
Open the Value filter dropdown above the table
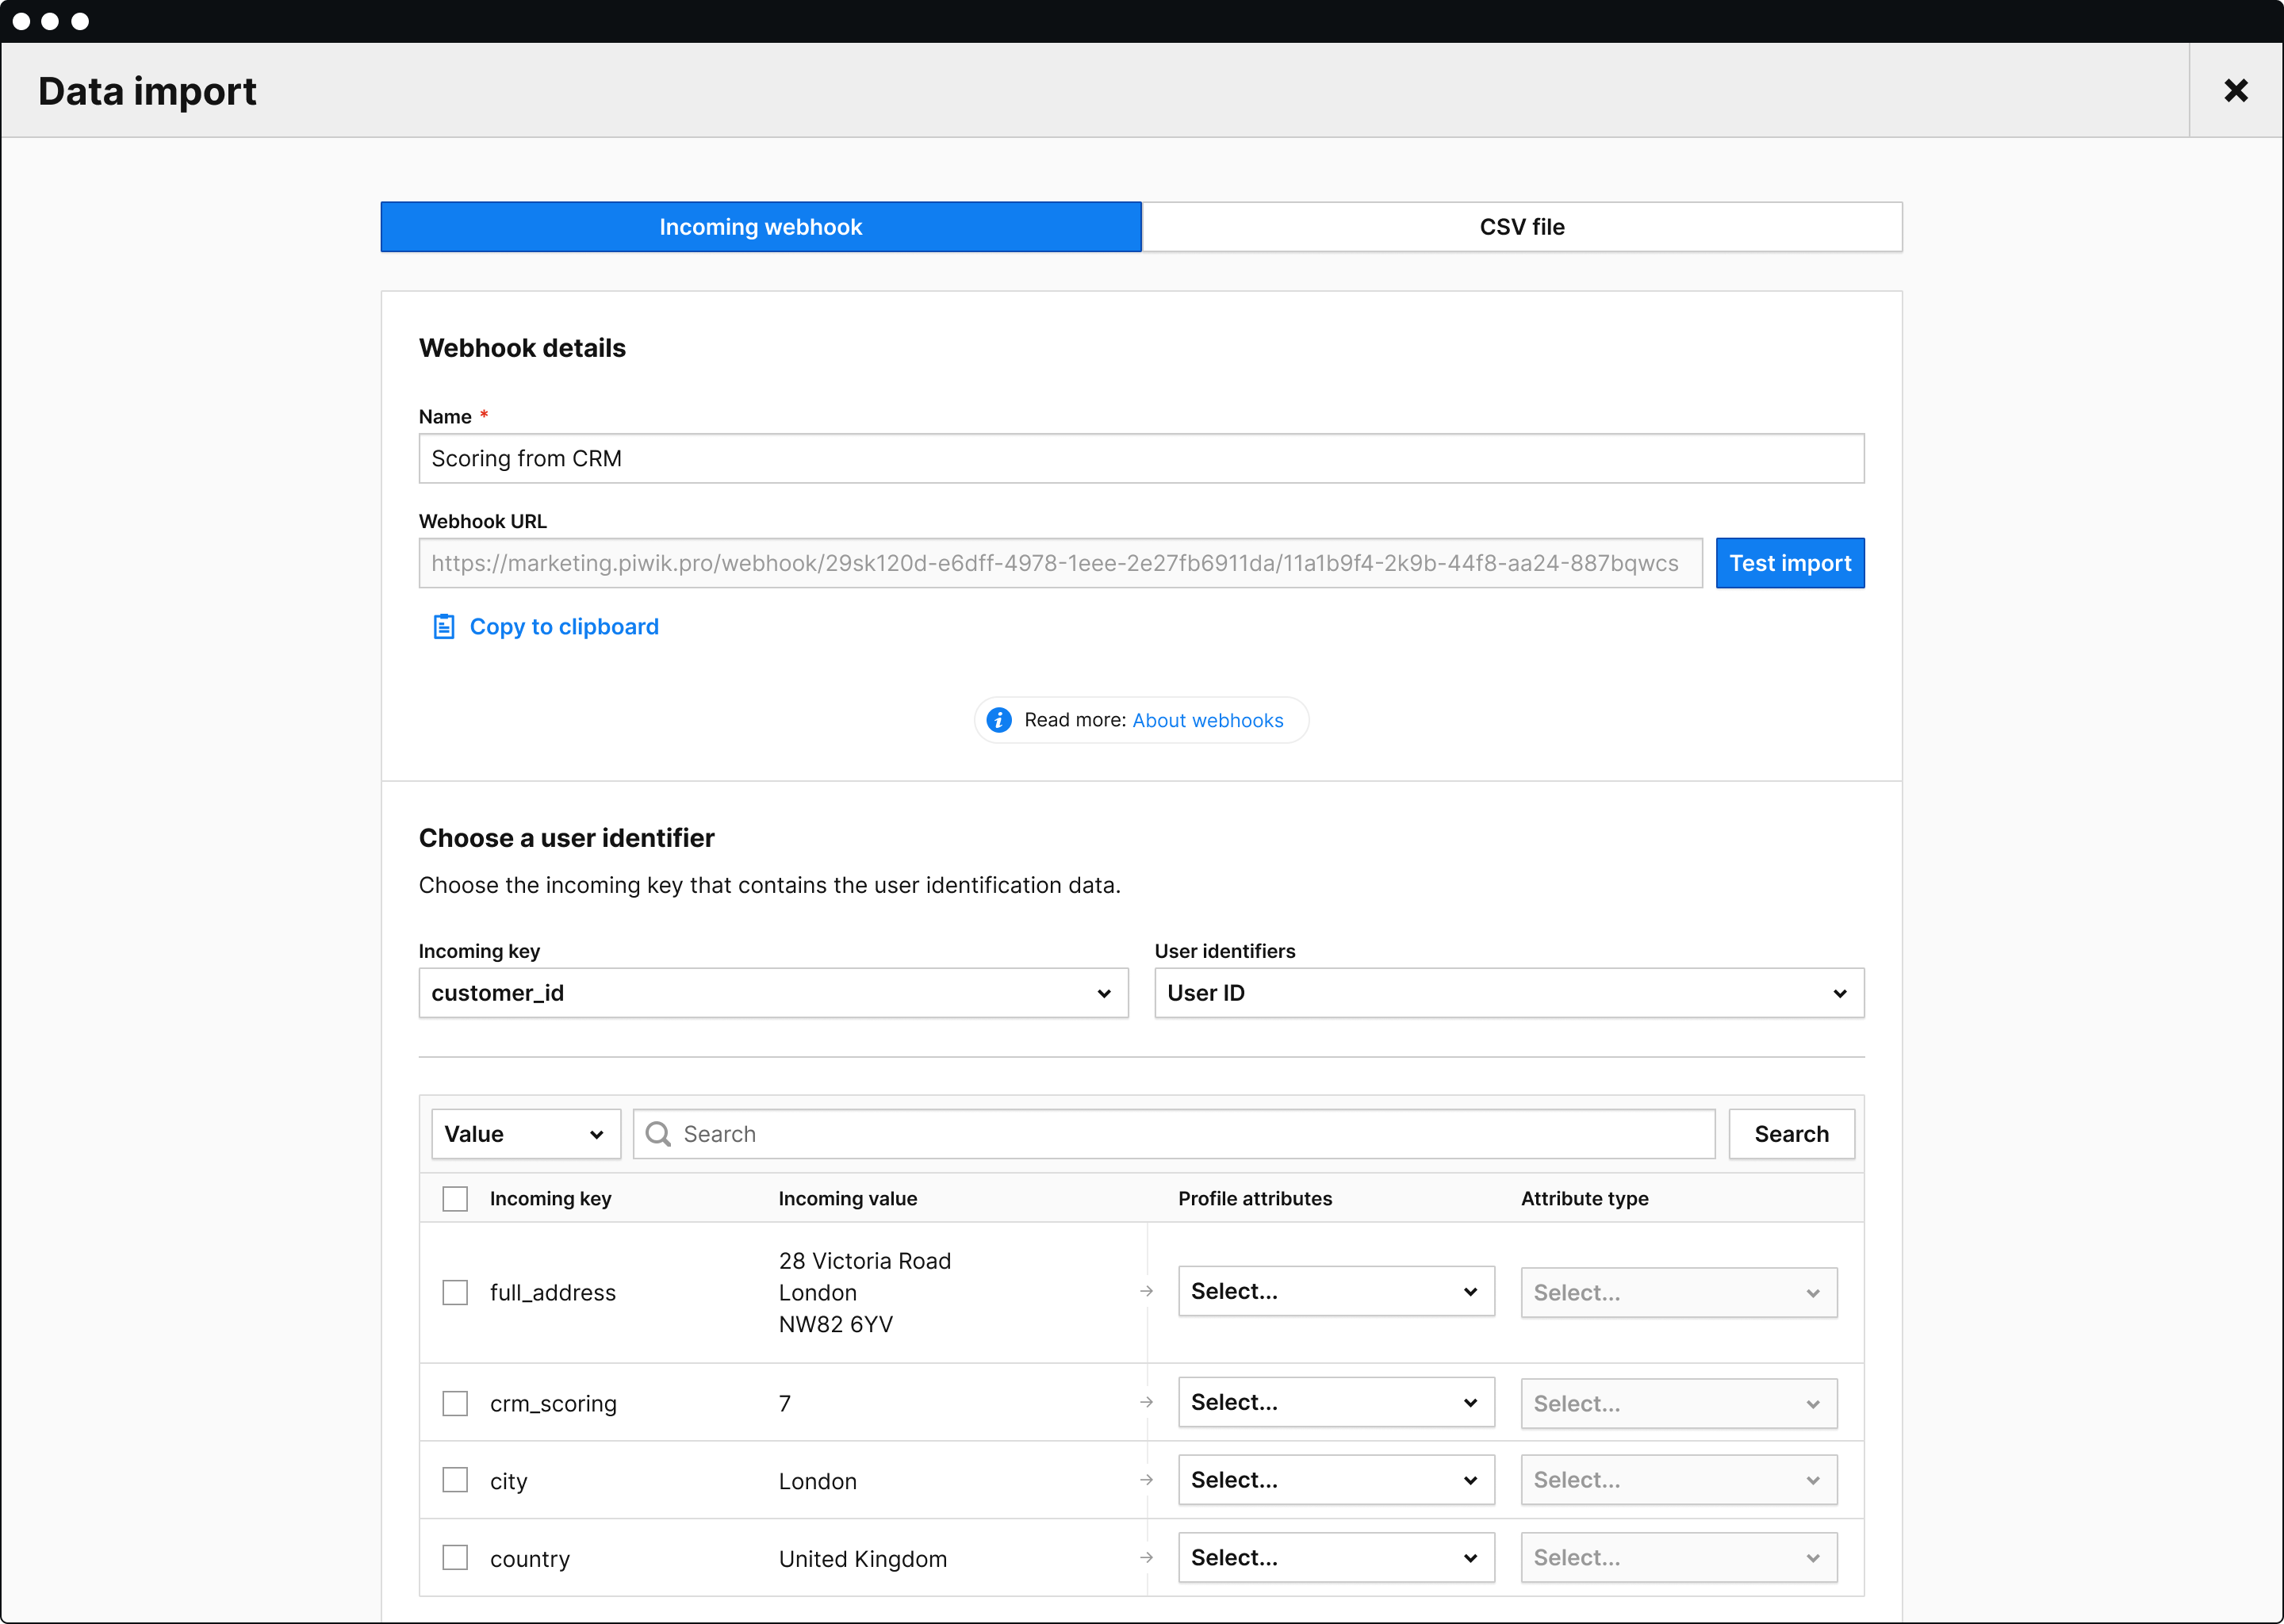click(525, 1133)
